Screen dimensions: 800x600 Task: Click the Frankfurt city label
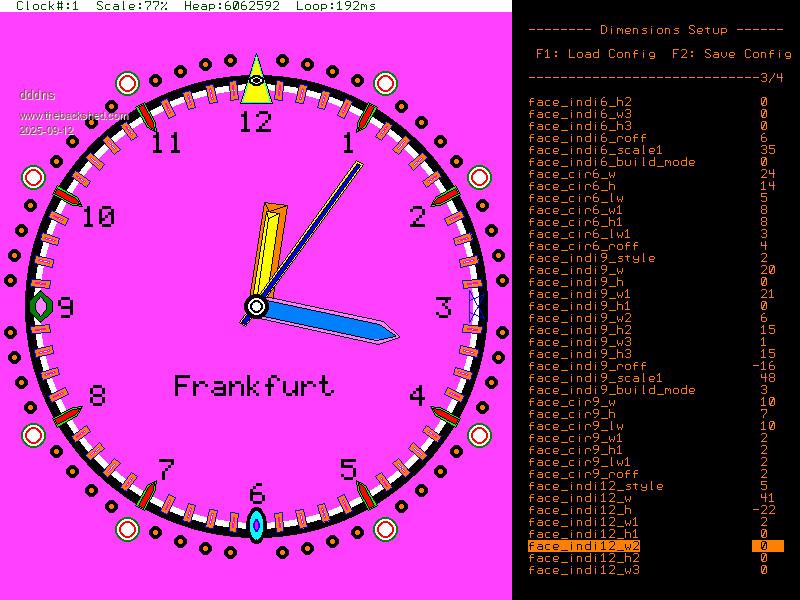[254, 386]
